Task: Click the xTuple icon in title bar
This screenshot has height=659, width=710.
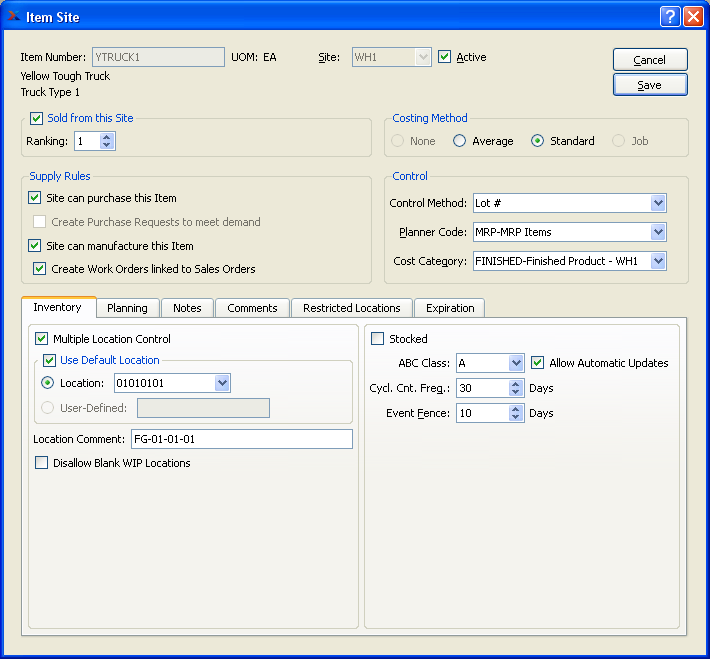Action: coord(14,16)
